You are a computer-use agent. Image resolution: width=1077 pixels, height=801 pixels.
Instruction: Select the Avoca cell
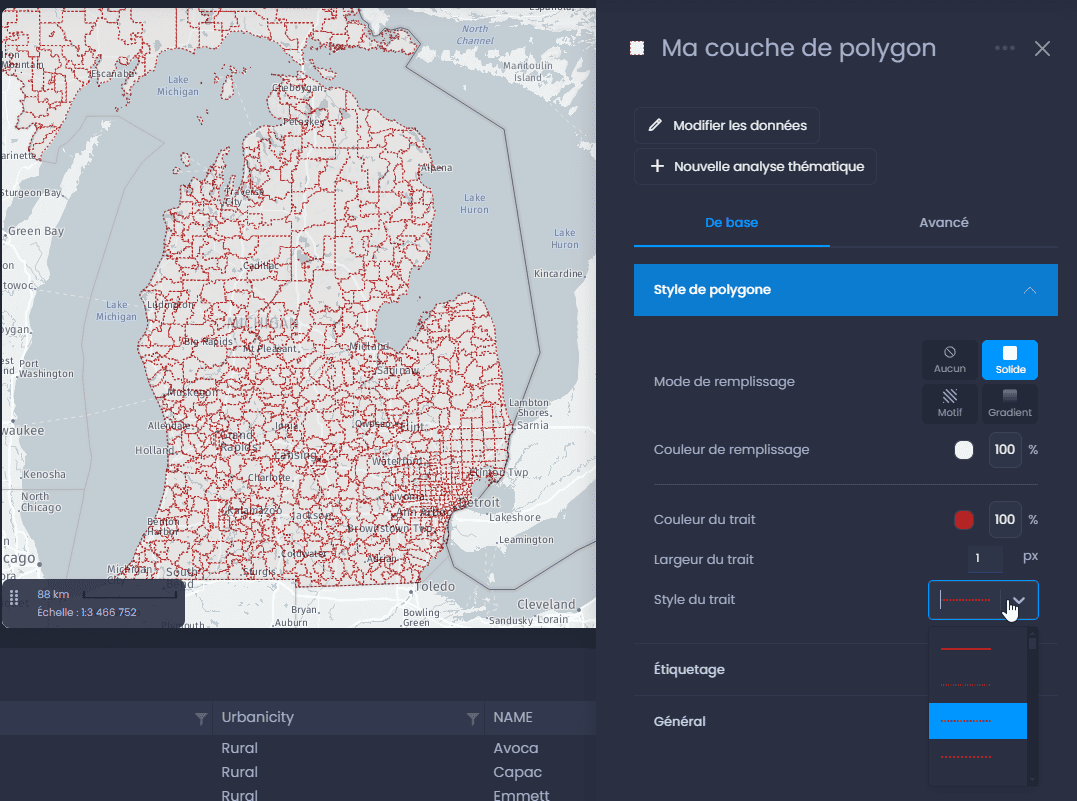pos(516,748)
